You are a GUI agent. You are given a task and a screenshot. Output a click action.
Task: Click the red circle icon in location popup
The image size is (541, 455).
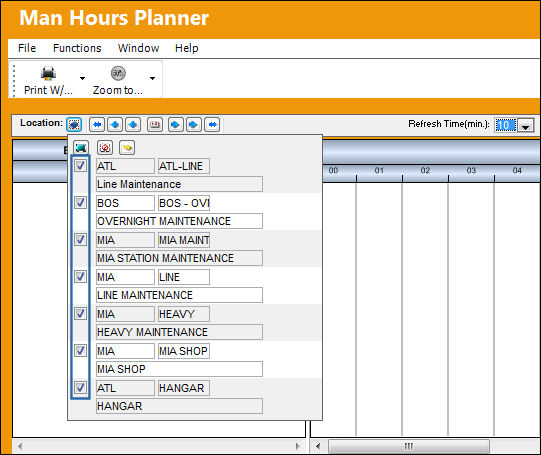(105, 148)
